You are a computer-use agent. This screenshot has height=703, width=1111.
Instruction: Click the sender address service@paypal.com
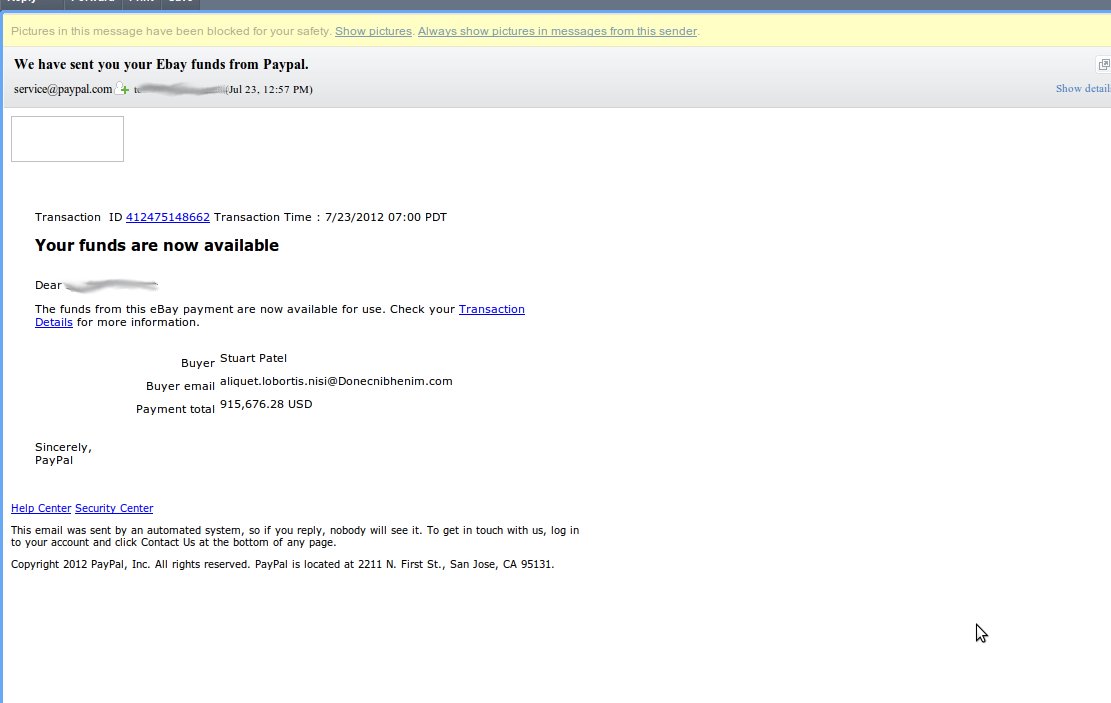(63, 89)
